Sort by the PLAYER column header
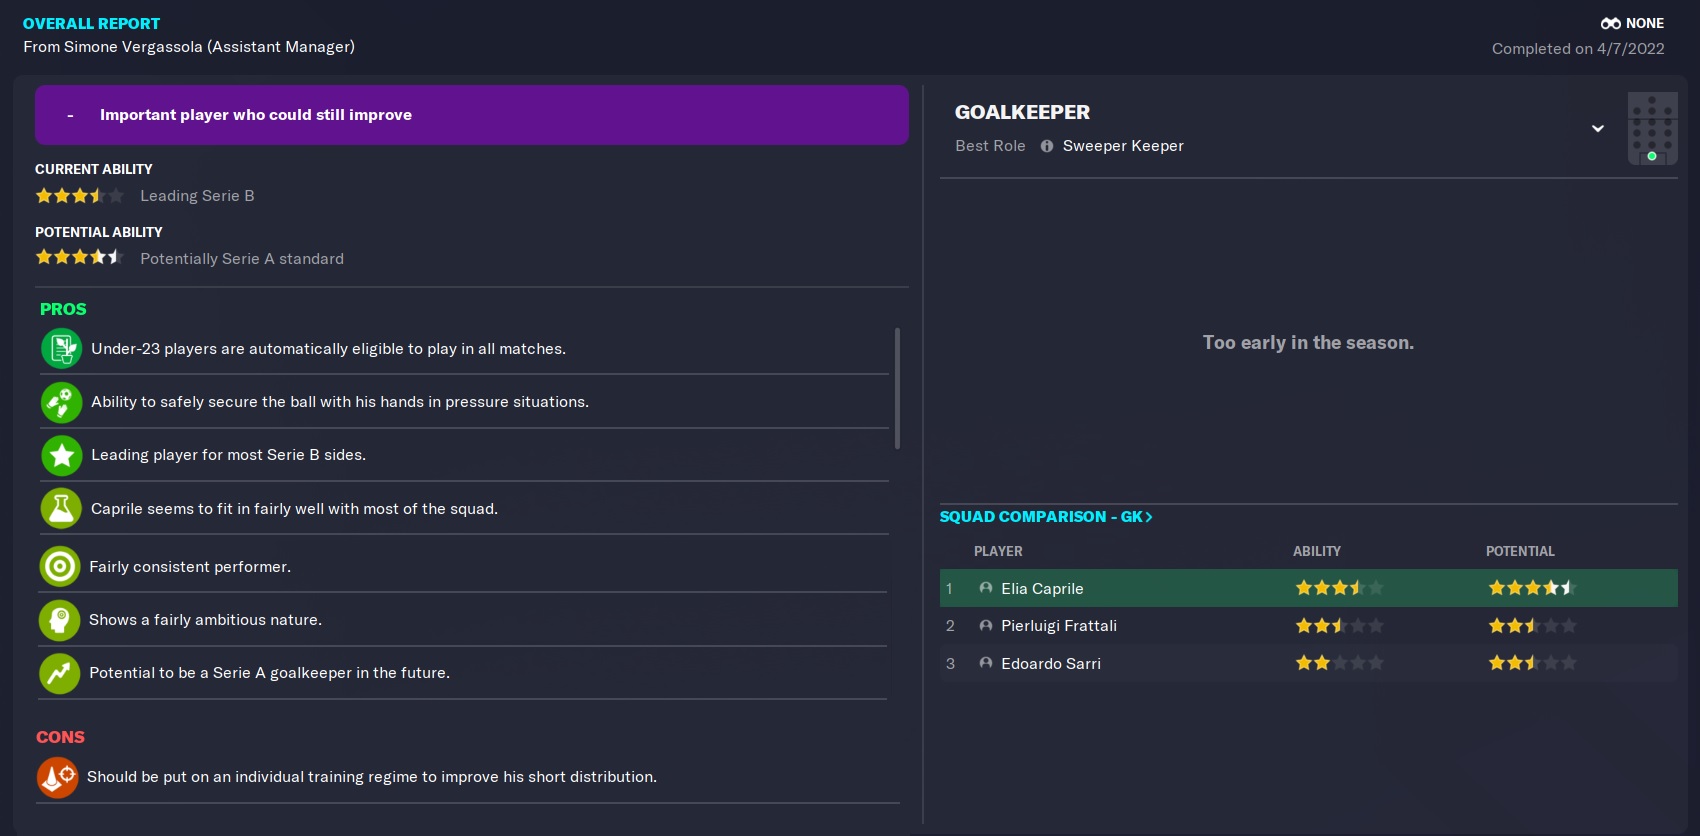Image resolution: width=1700 pixels, height=836 pixels. (998, 551)
